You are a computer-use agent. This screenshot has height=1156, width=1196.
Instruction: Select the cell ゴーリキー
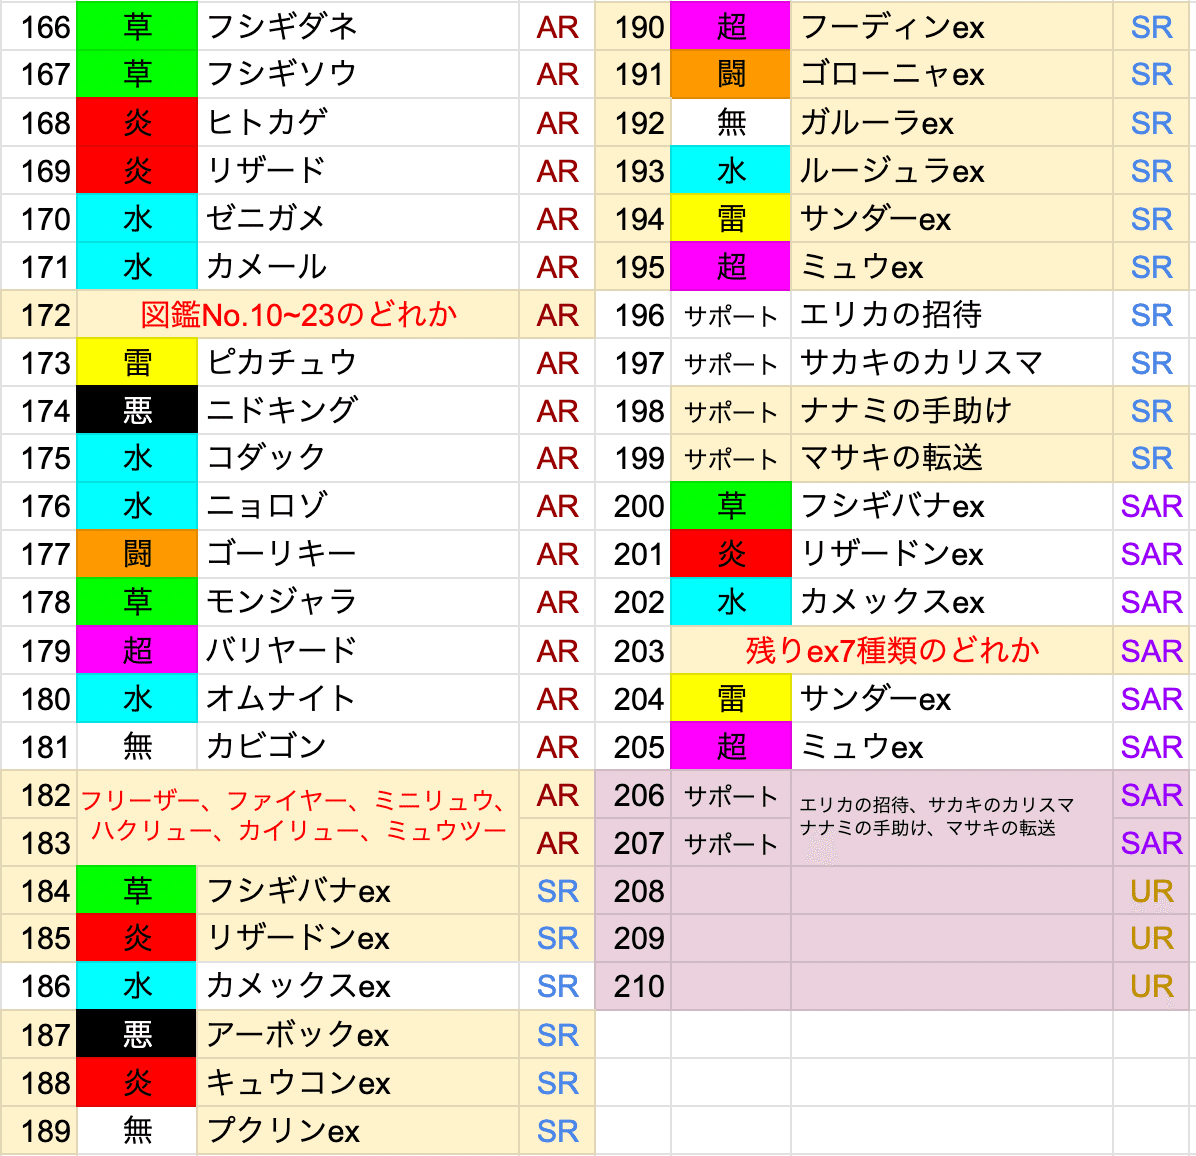point(358,554)
